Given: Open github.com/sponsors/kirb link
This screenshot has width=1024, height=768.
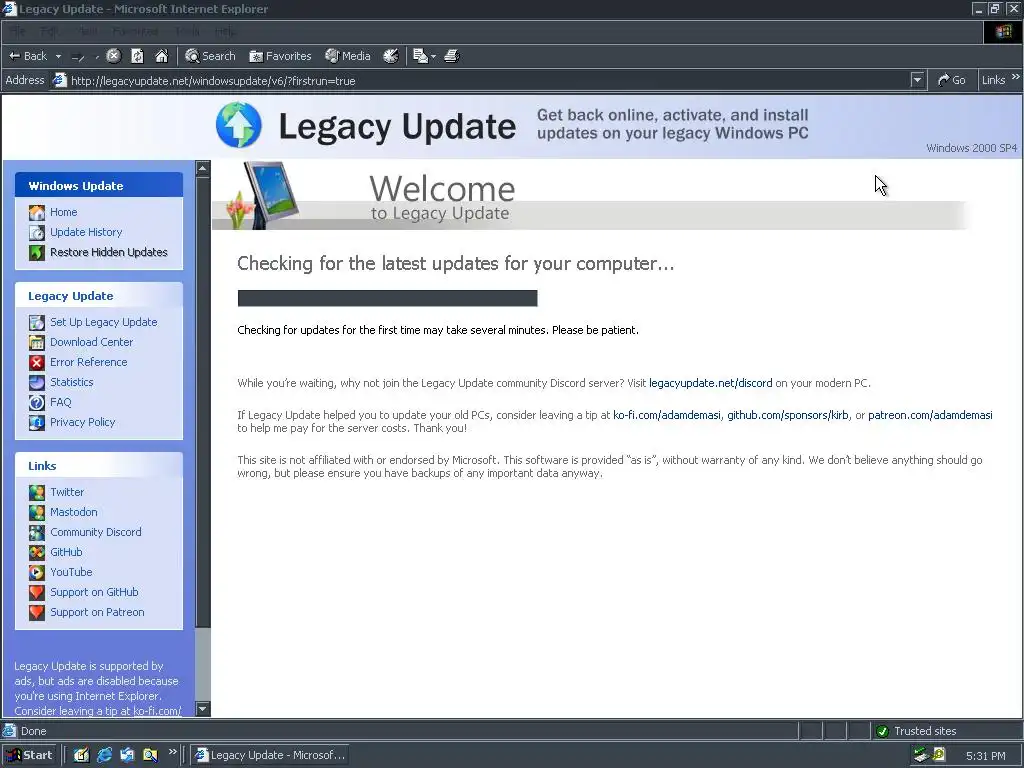Looking at the screenshot, I should pos(788,415).
